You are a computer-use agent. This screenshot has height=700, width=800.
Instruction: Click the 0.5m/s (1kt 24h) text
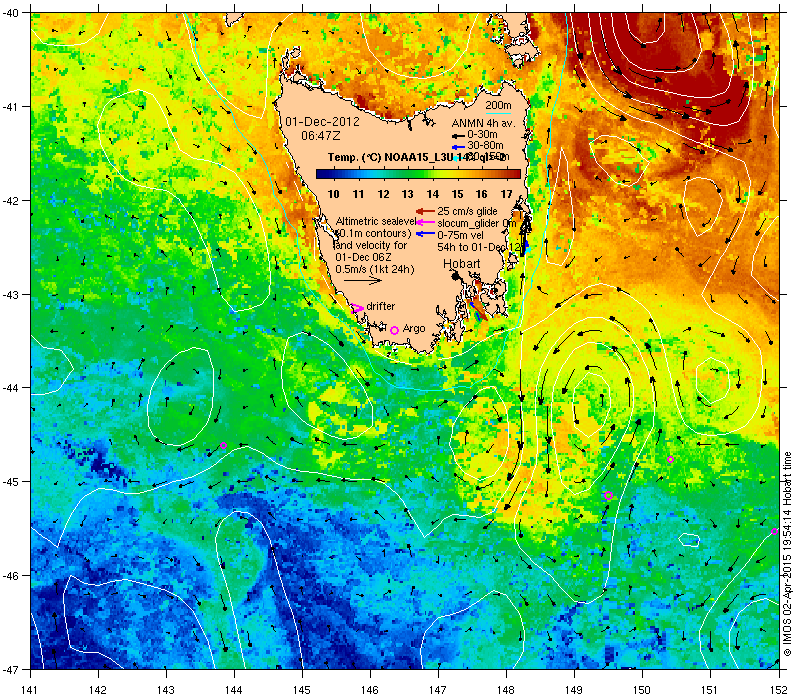375,269
